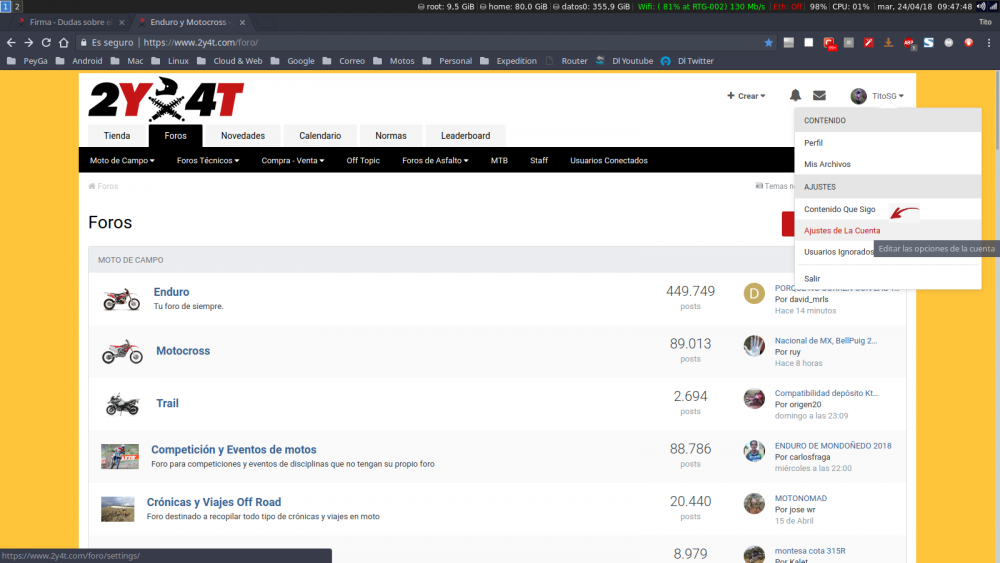
Task: Select Mis Archivos in the user menu
Action: click(888, 165)
